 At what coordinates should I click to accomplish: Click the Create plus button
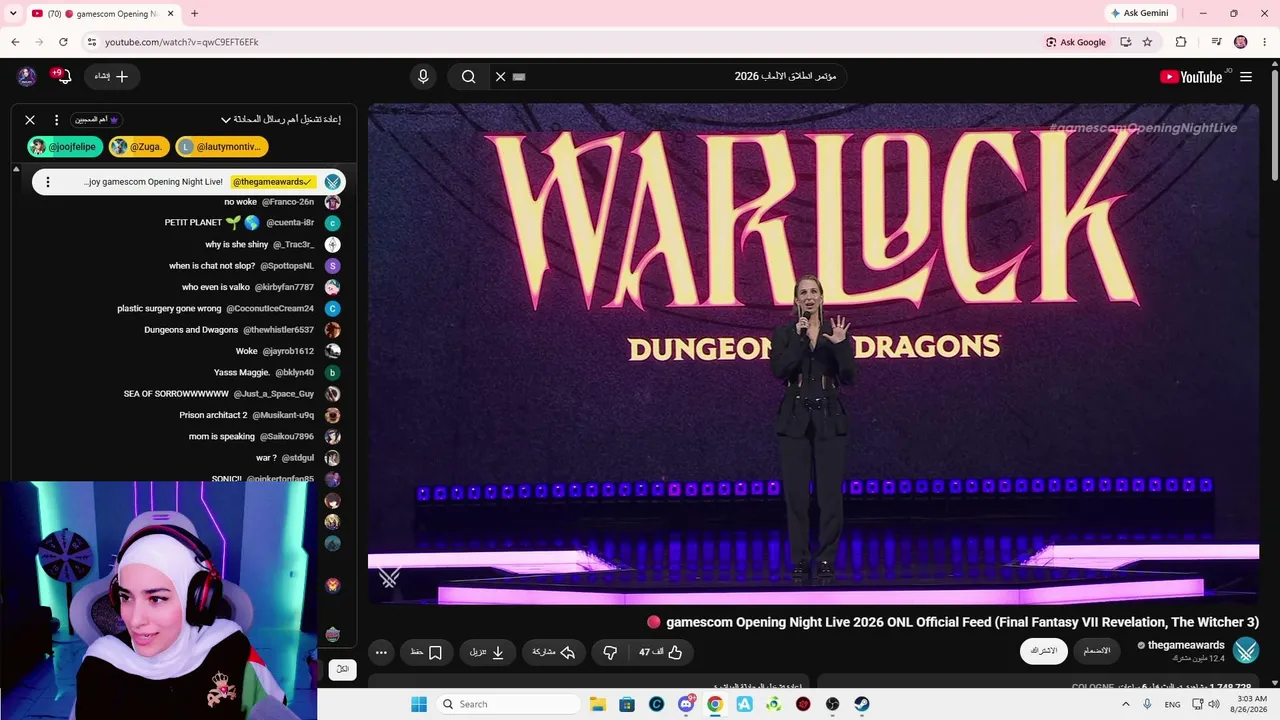112,77
